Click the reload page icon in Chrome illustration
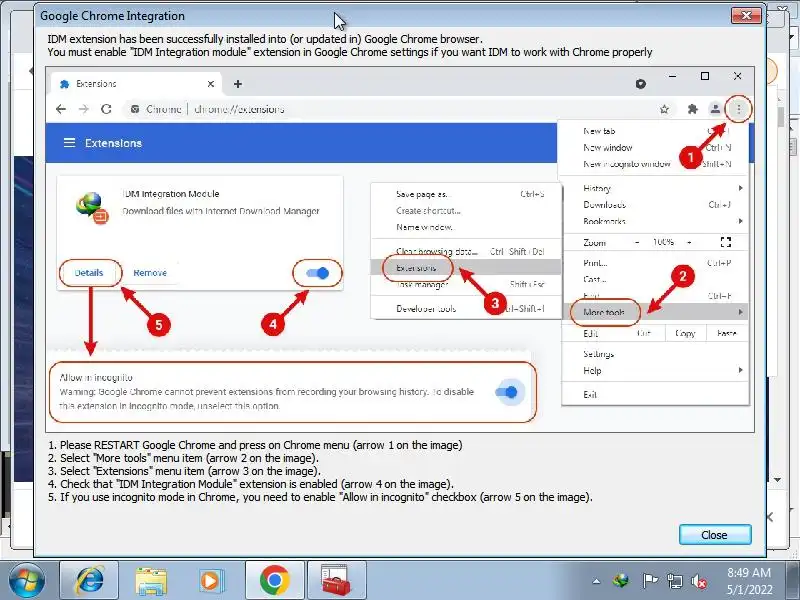 click(106, 109)
